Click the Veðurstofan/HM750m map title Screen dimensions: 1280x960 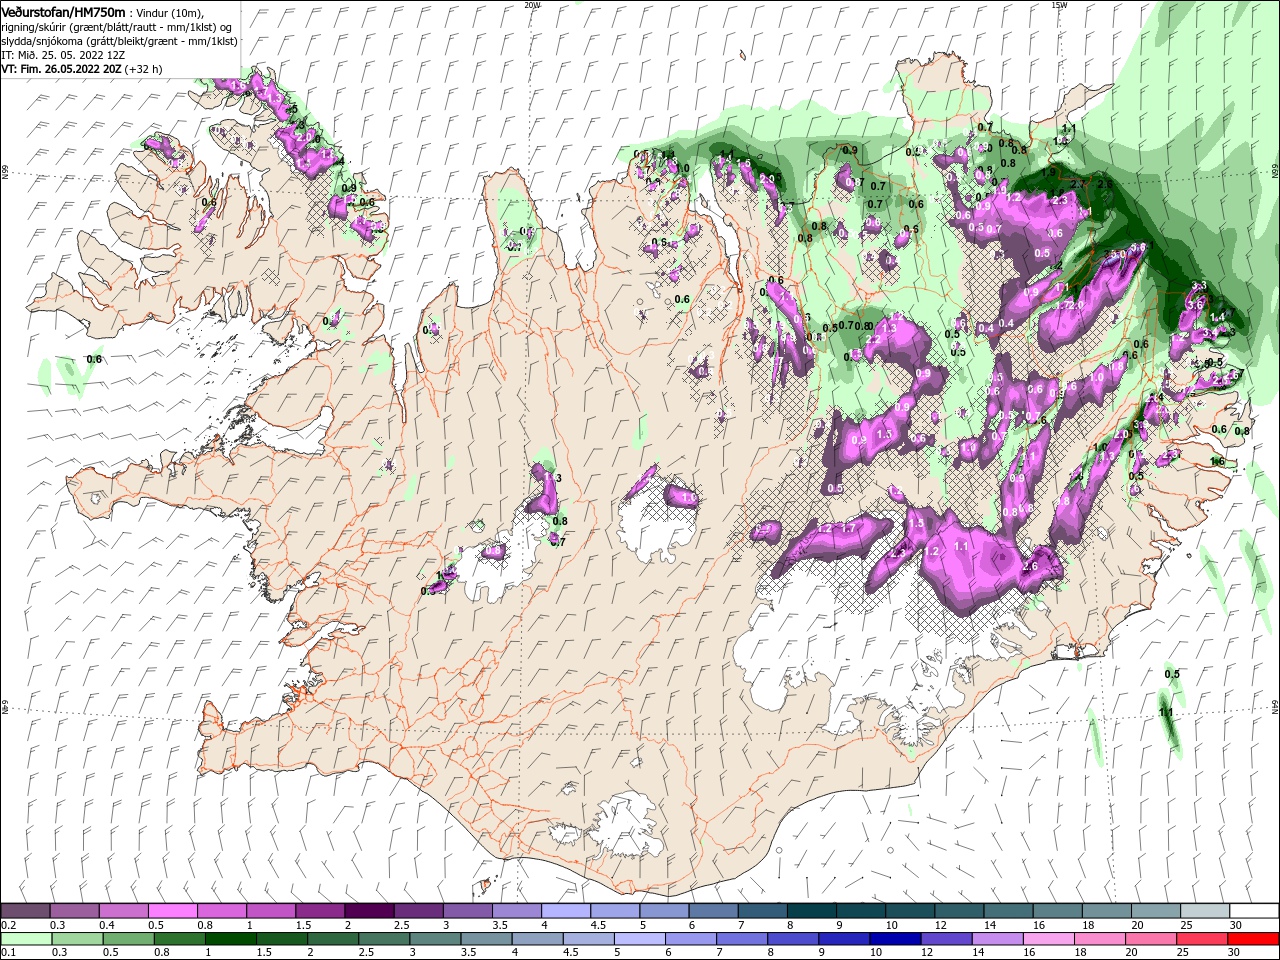63,12
